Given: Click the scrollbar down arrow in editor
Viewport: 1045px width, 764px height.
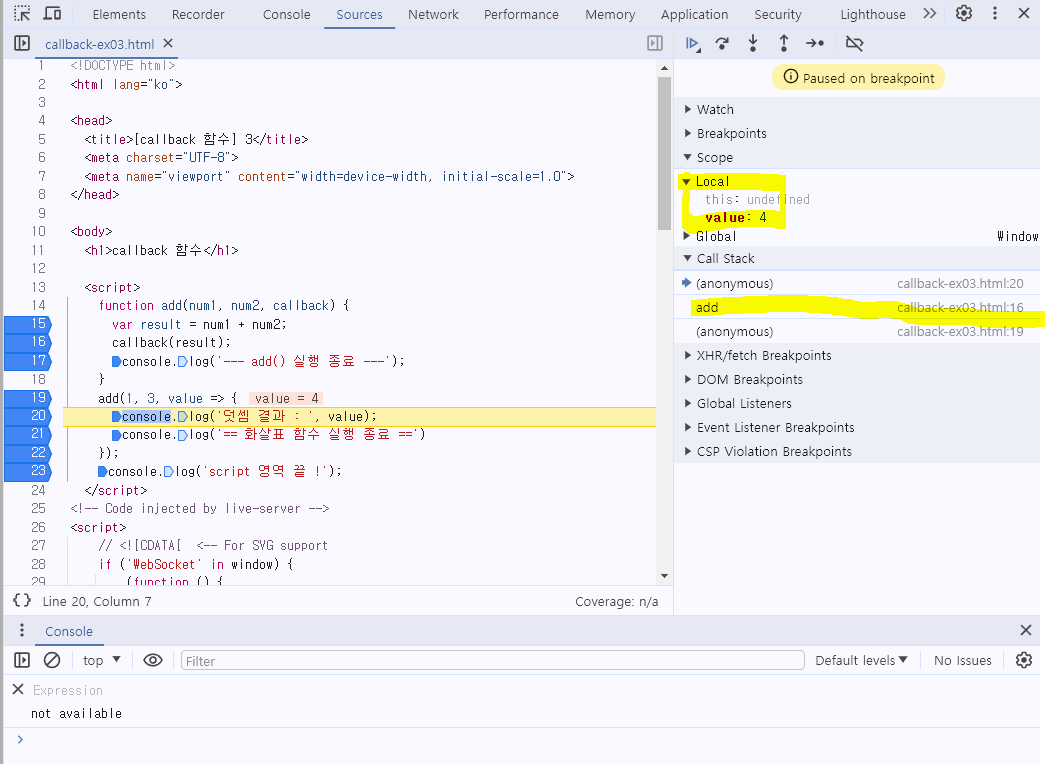Looking at the screenshot, I should click(664, 575).
